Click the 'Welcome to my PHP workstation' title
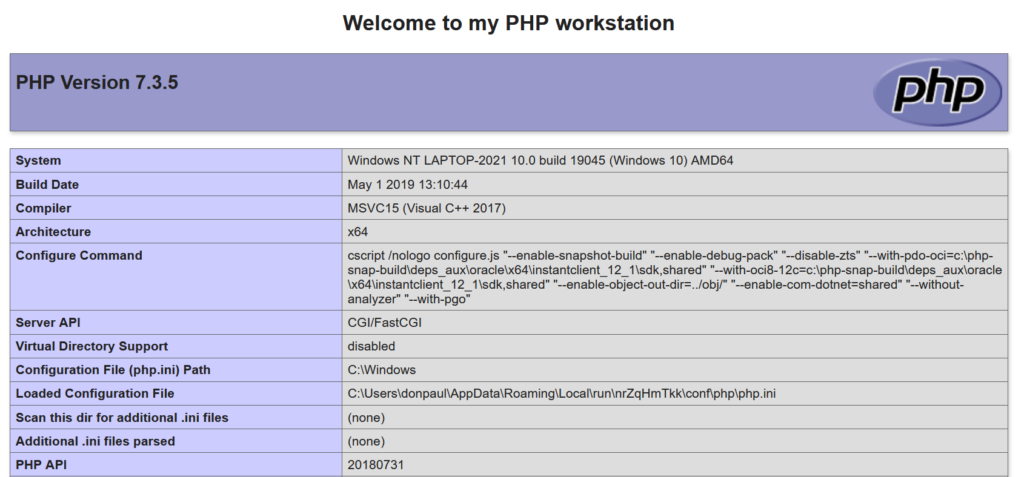This screenshot has height=477, width=1024. pos(508,23)
